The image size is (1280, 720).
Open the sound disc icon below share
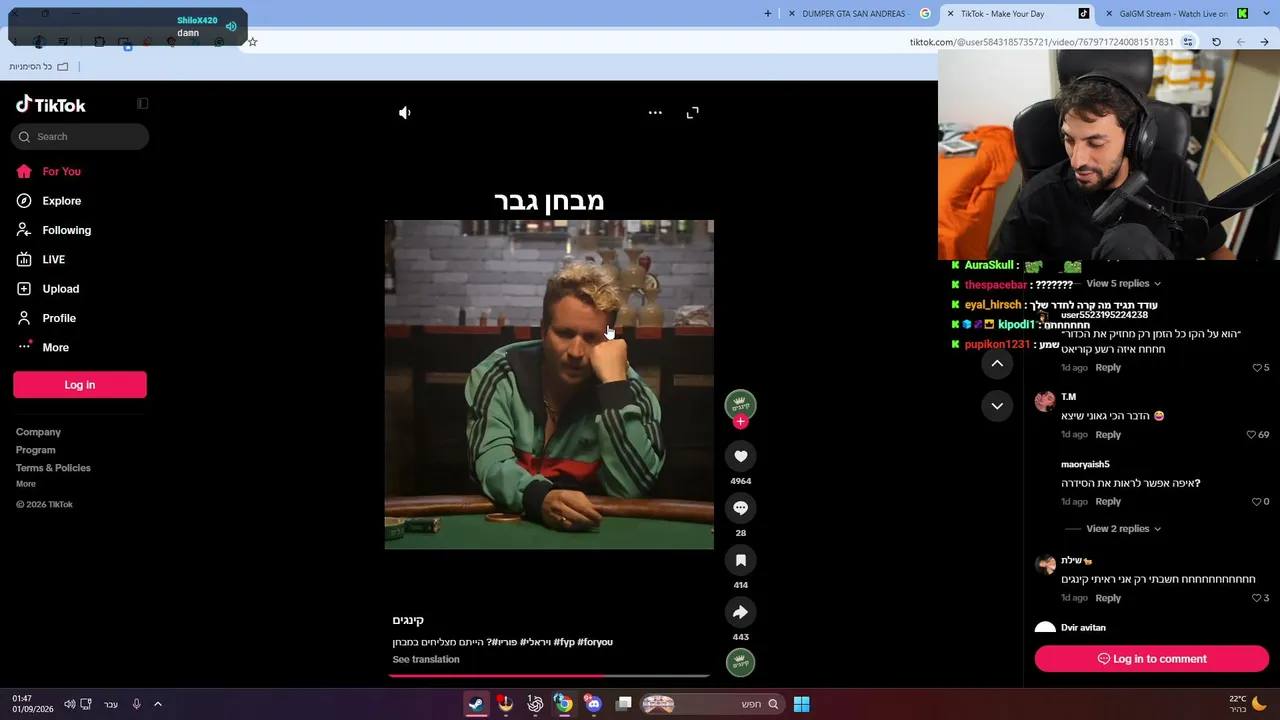point(741,662)
